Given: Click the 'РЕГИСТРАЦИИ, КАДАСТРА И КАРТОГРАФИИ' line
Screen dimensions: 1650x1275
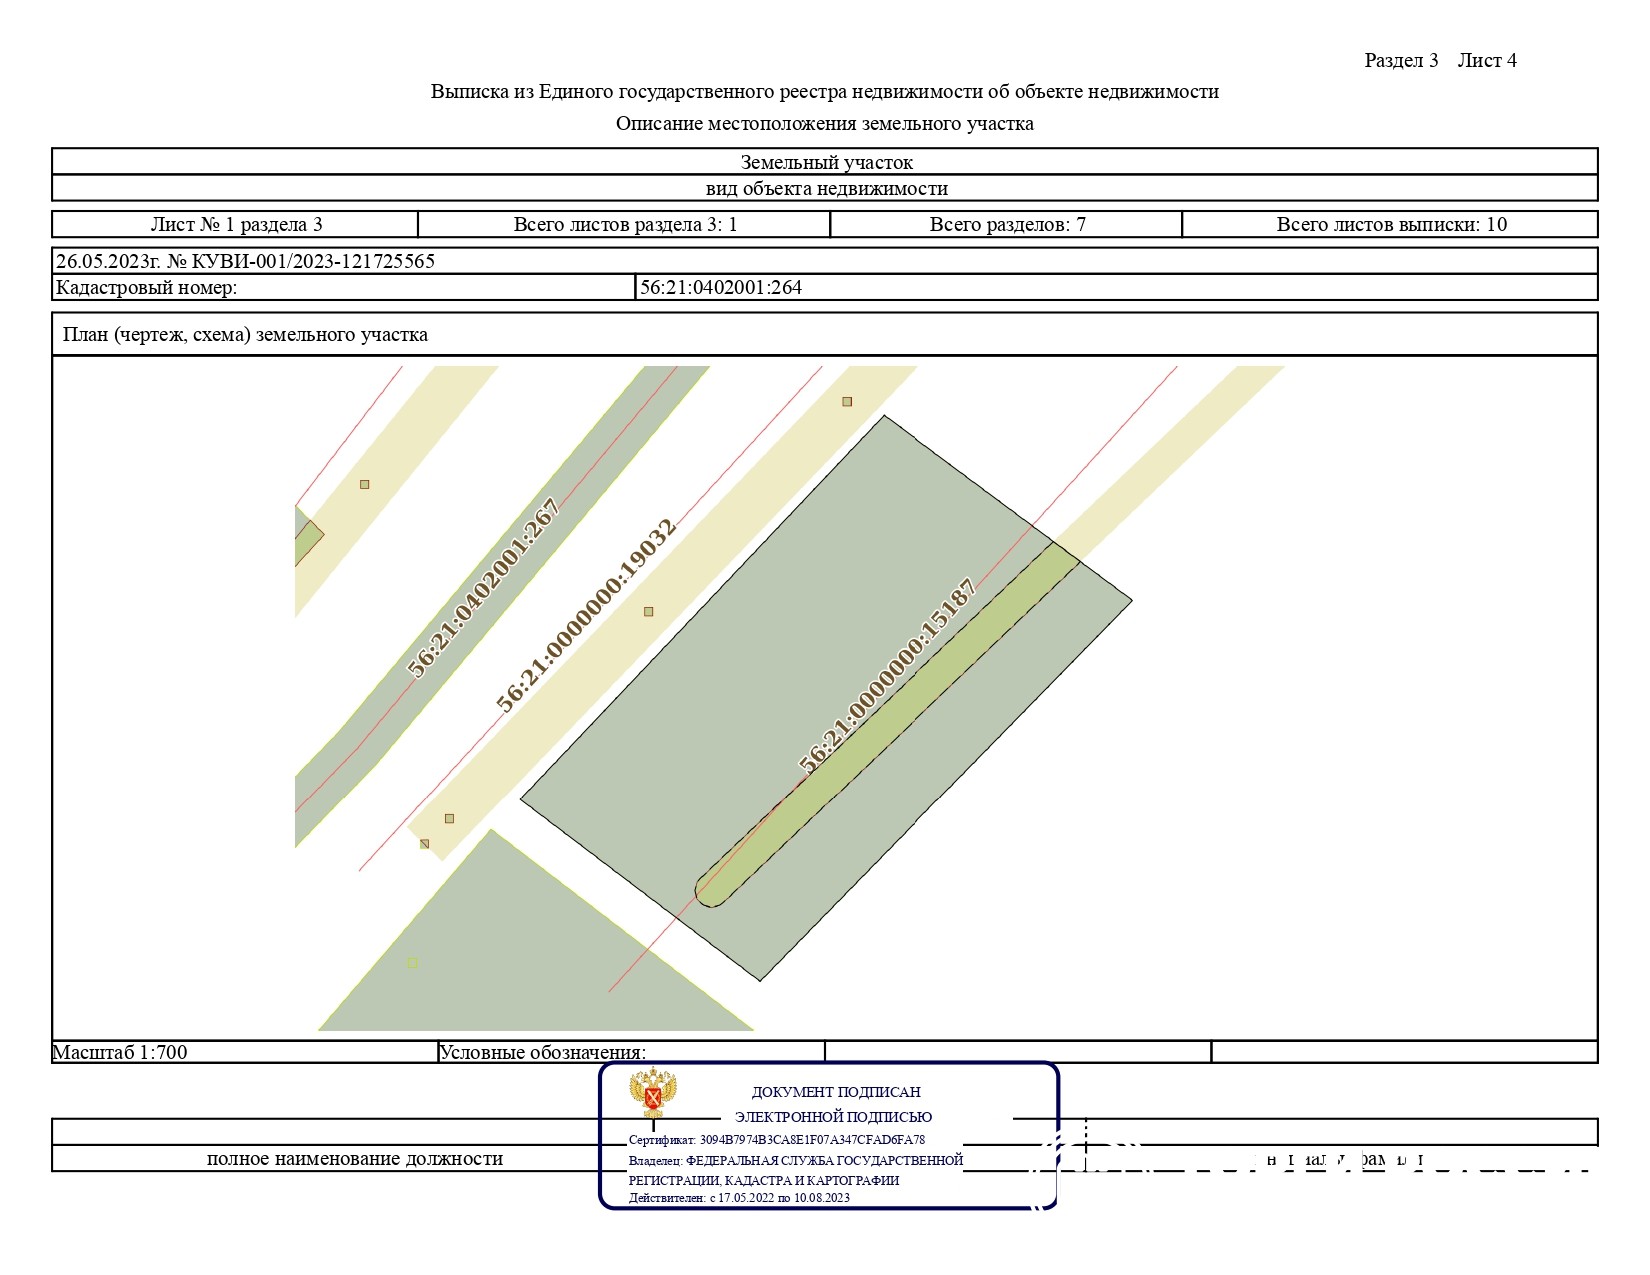Looking at the screenshot, I should point(764,1180).
